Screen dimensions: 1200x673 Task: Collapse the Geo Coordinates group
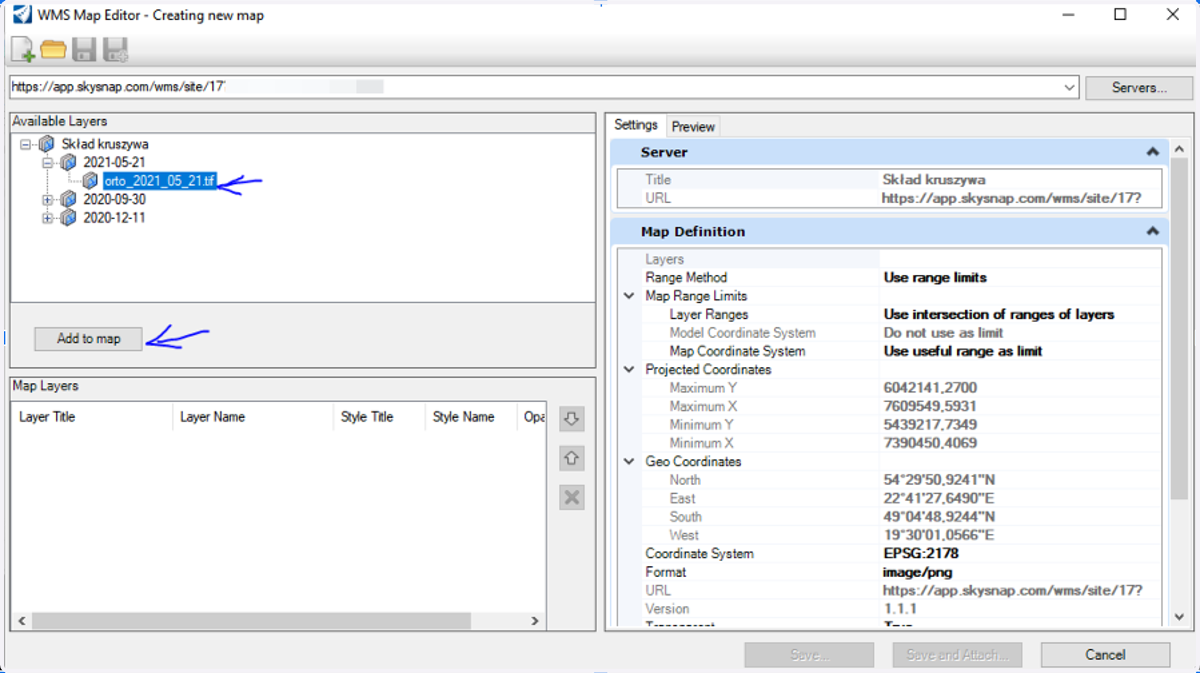pos(629,461)
